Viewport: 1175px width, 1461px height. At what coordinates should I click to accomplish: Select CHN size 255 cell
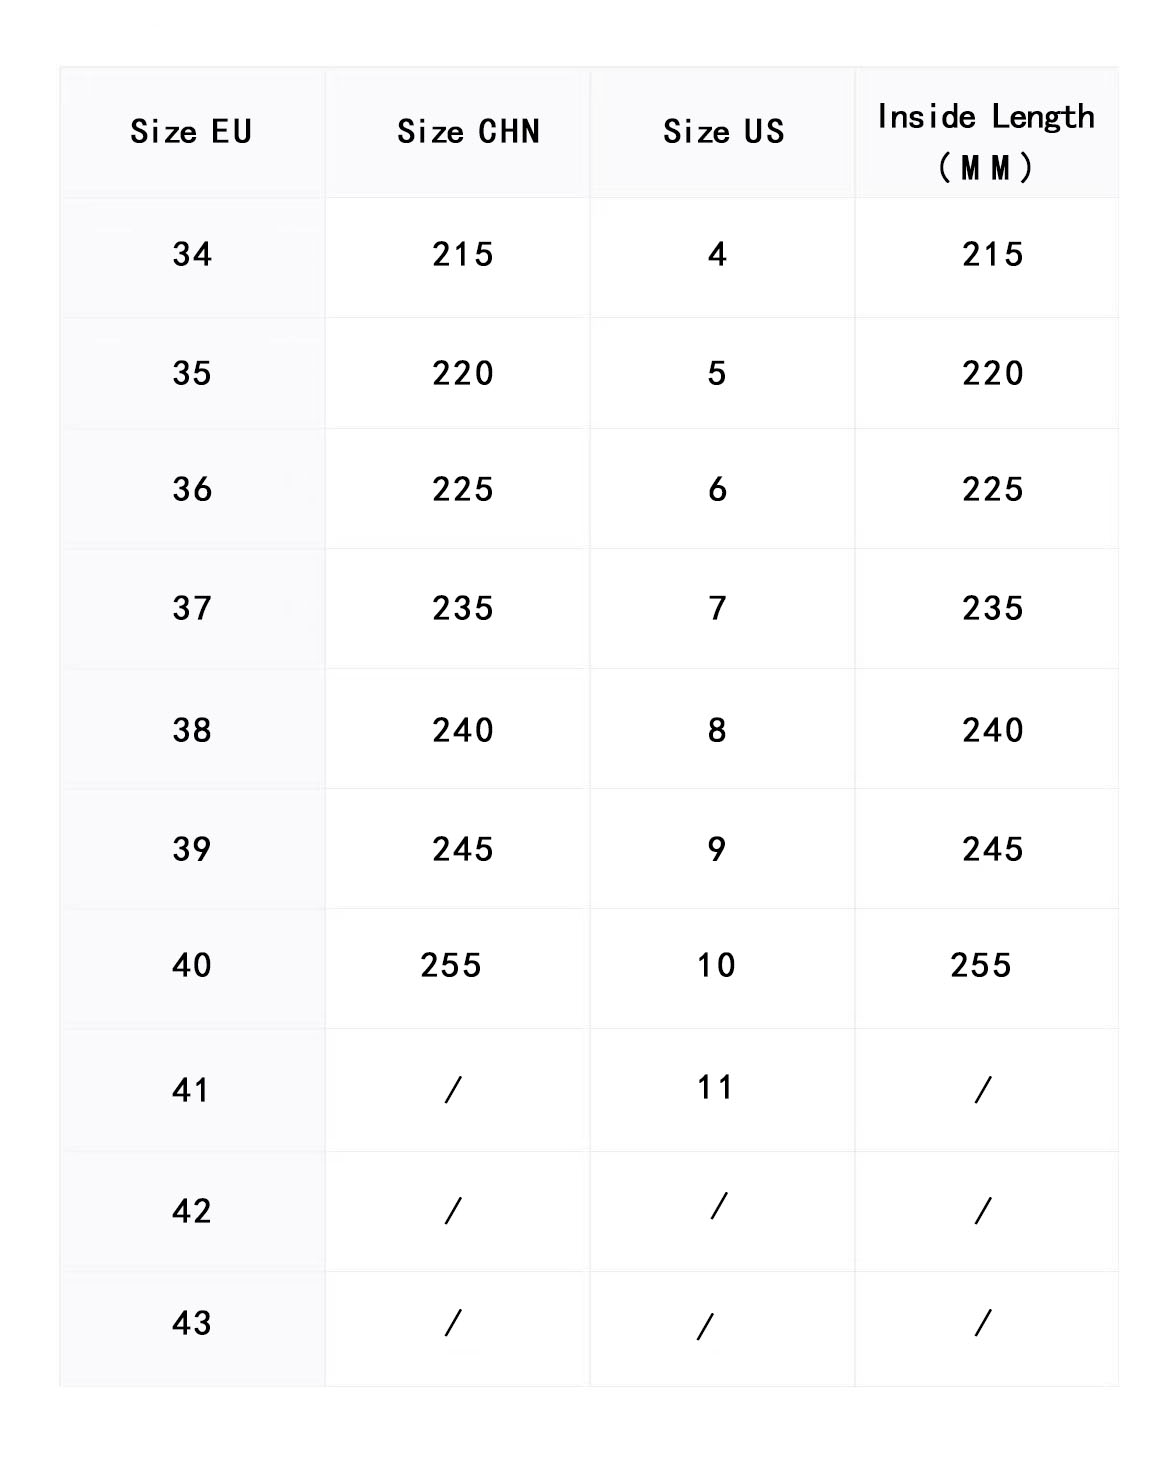[451, 965]
